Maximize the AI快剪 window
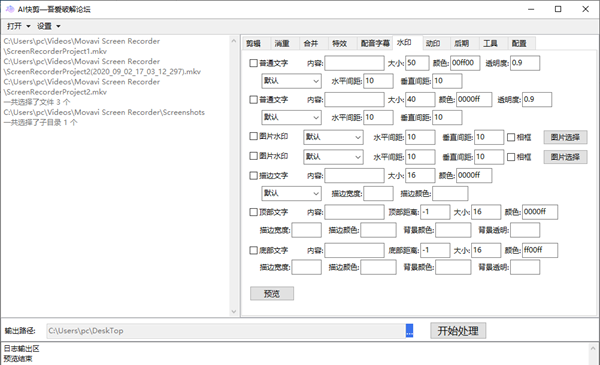Viewport: 600px width, 365px height. click(558, 9)
